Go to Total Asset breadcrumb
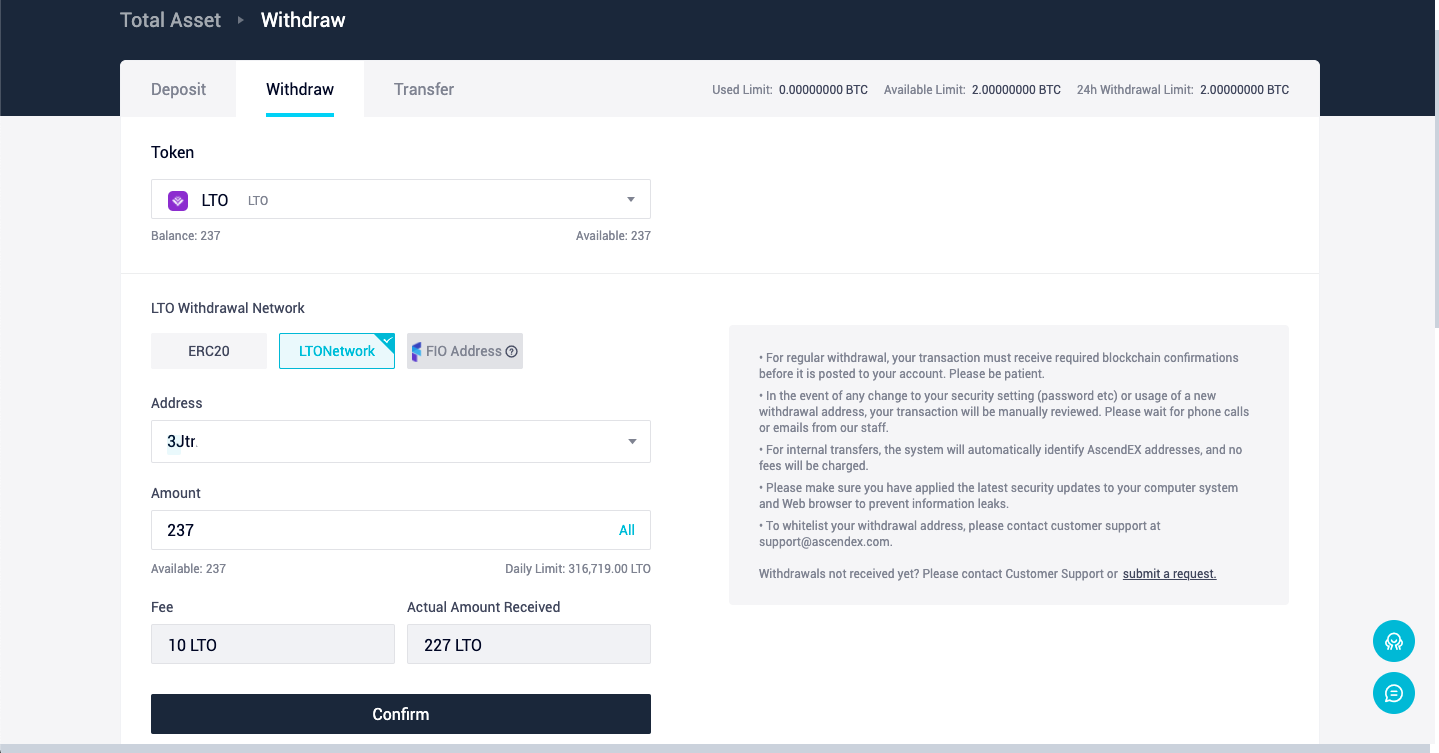 pos(171,20)
